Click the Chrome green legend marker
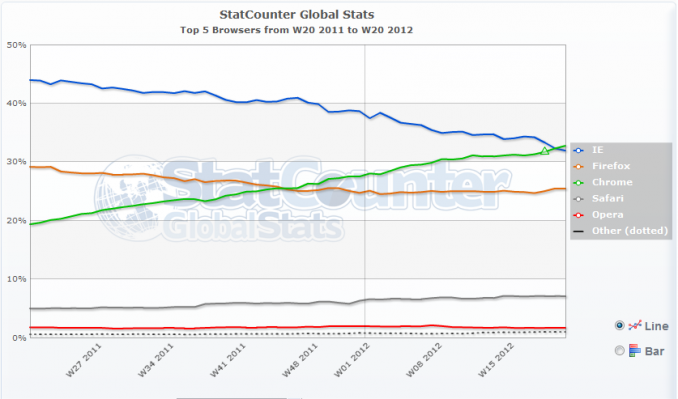 click(x=579, y=183)
